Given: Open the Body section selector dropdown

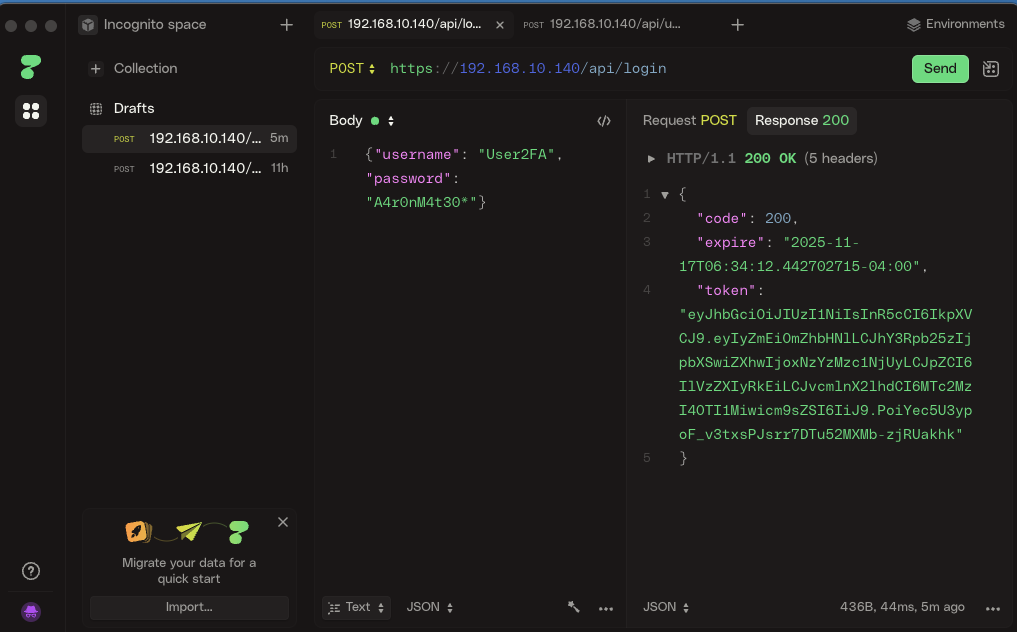Looking at the screenshot, I should click(390, 121).
